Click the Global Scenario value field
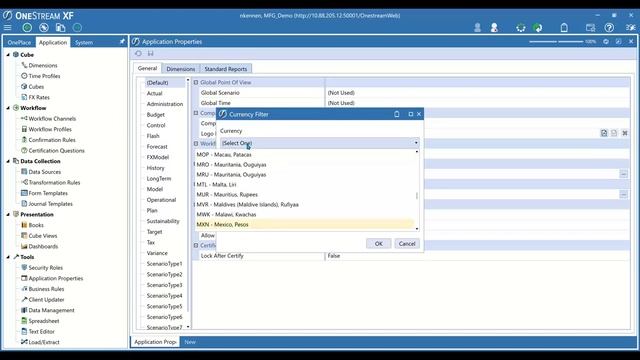 coord(477,93)
